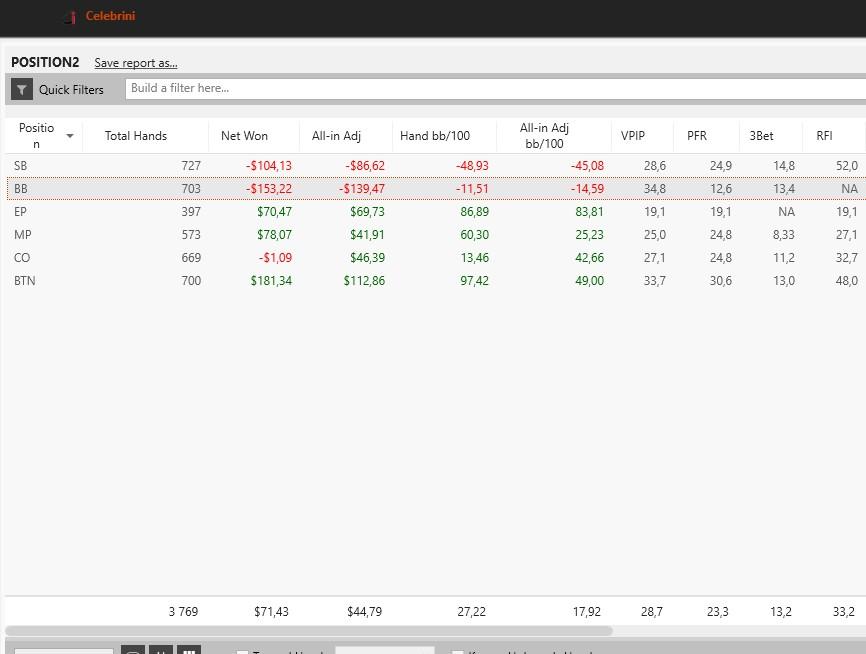This screenshot has height=654, width=866.
Task: Click the player icon beside Celebrini
Action: (69, 17)
